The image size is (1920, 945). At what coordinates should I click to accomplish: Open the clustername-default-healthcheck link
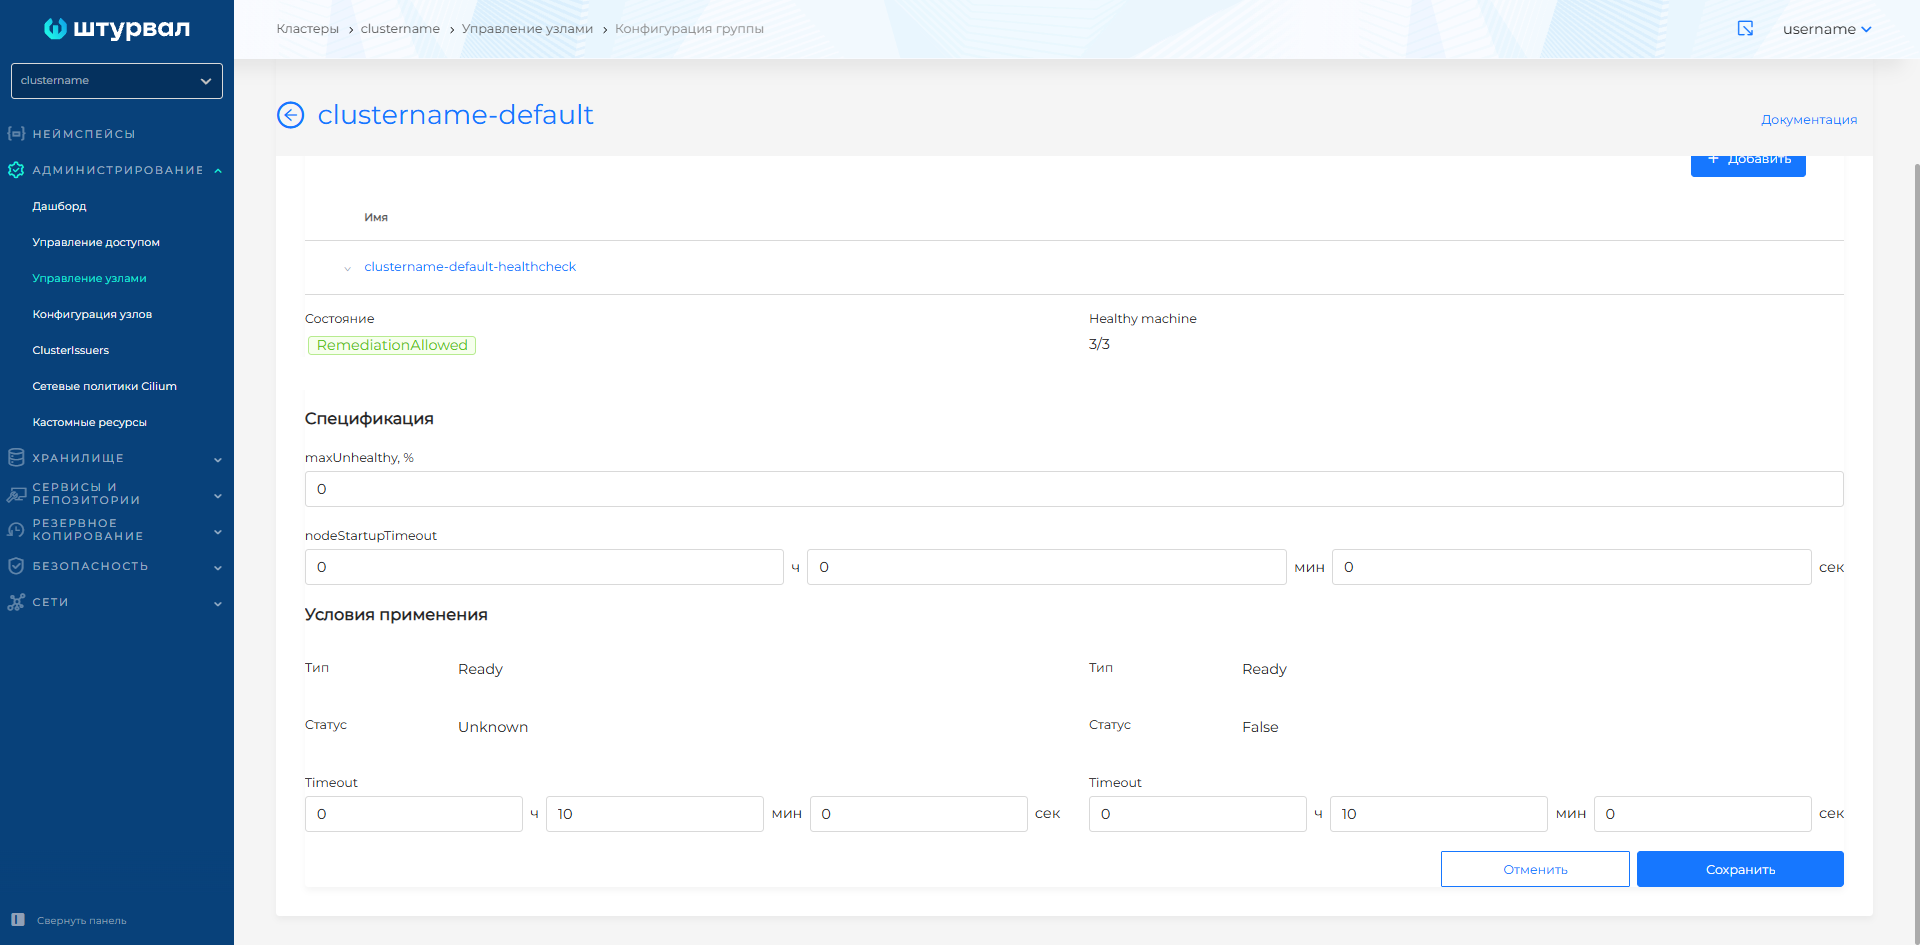point(470,267)
